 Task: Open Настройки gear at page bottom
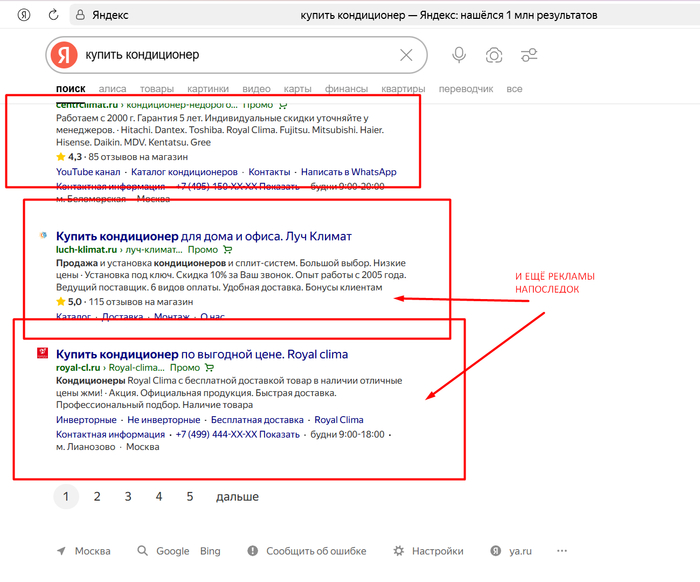click(428, 551)
